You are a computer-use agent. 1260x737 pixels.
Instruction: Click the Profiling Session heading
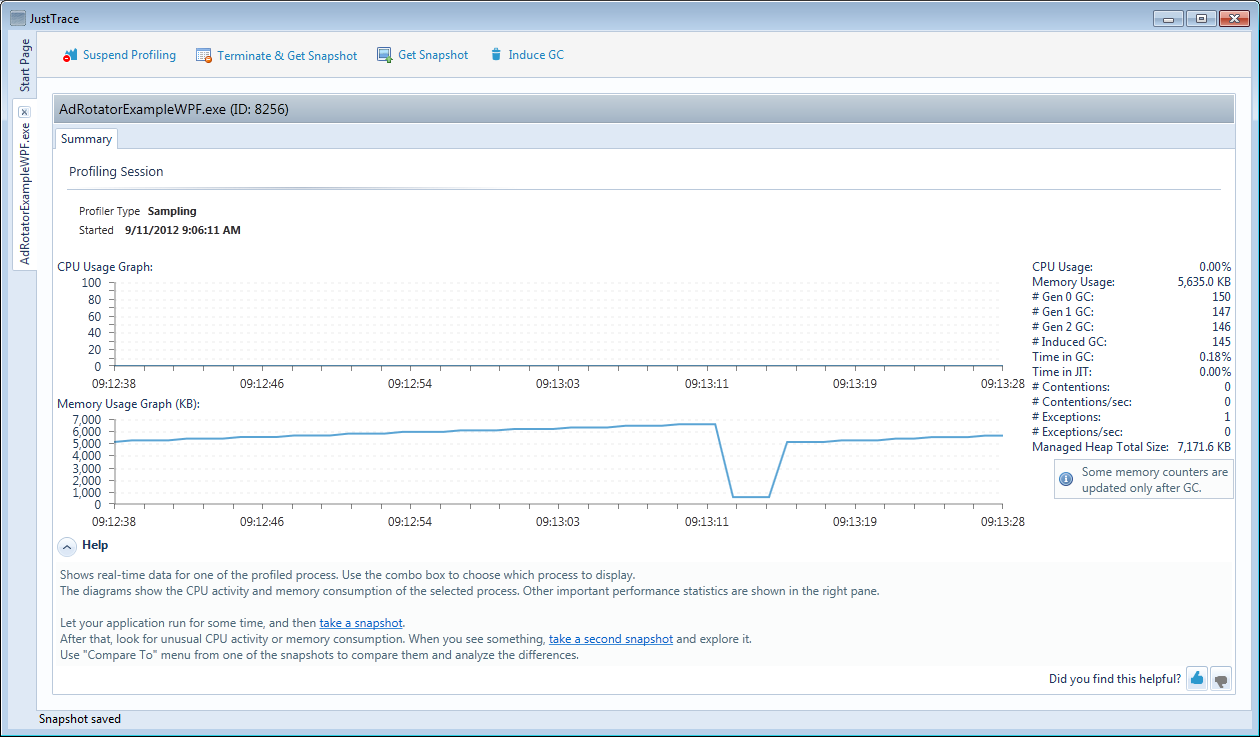116,172
